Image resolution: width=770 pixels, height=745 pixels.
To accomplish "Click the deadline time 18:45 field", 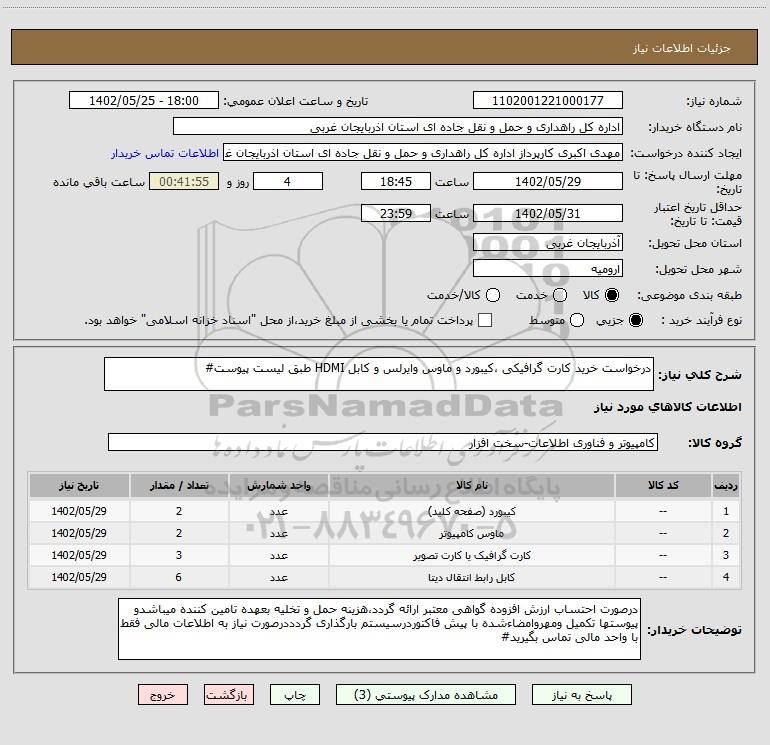I will 396,181.
